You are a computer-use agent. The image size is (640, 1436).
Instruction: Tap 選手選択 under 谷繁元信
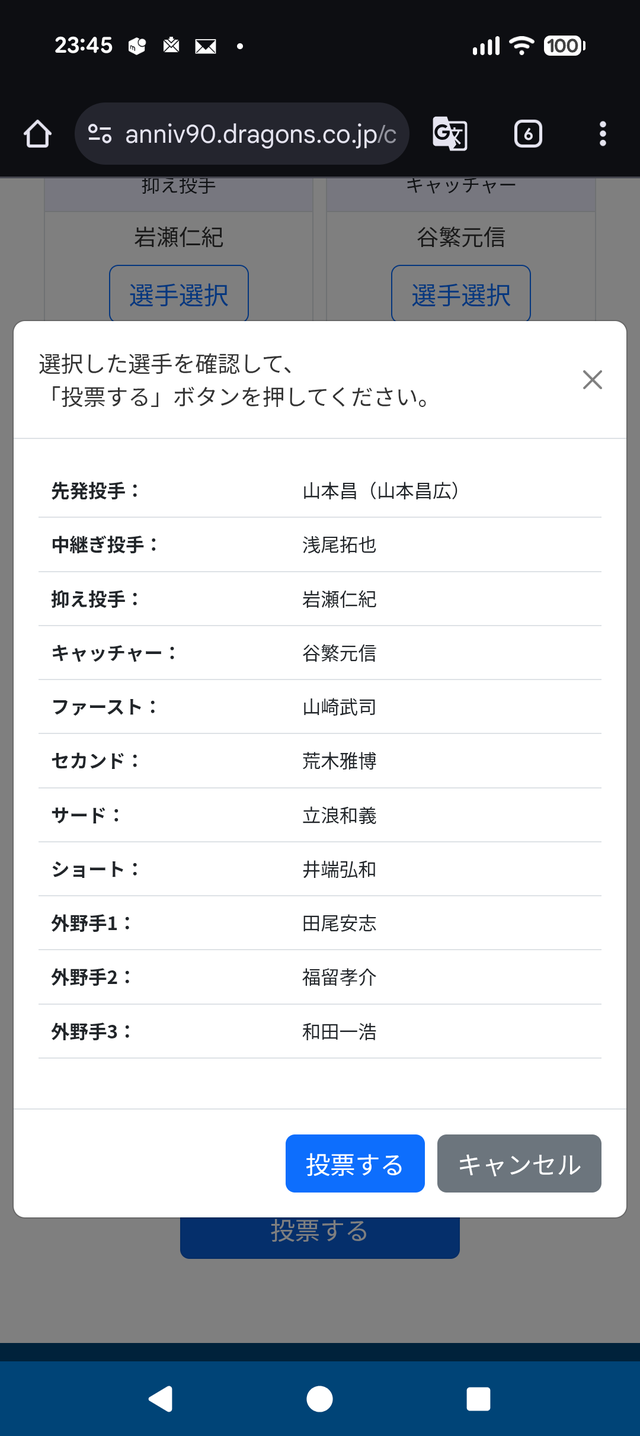pos(461,294)
